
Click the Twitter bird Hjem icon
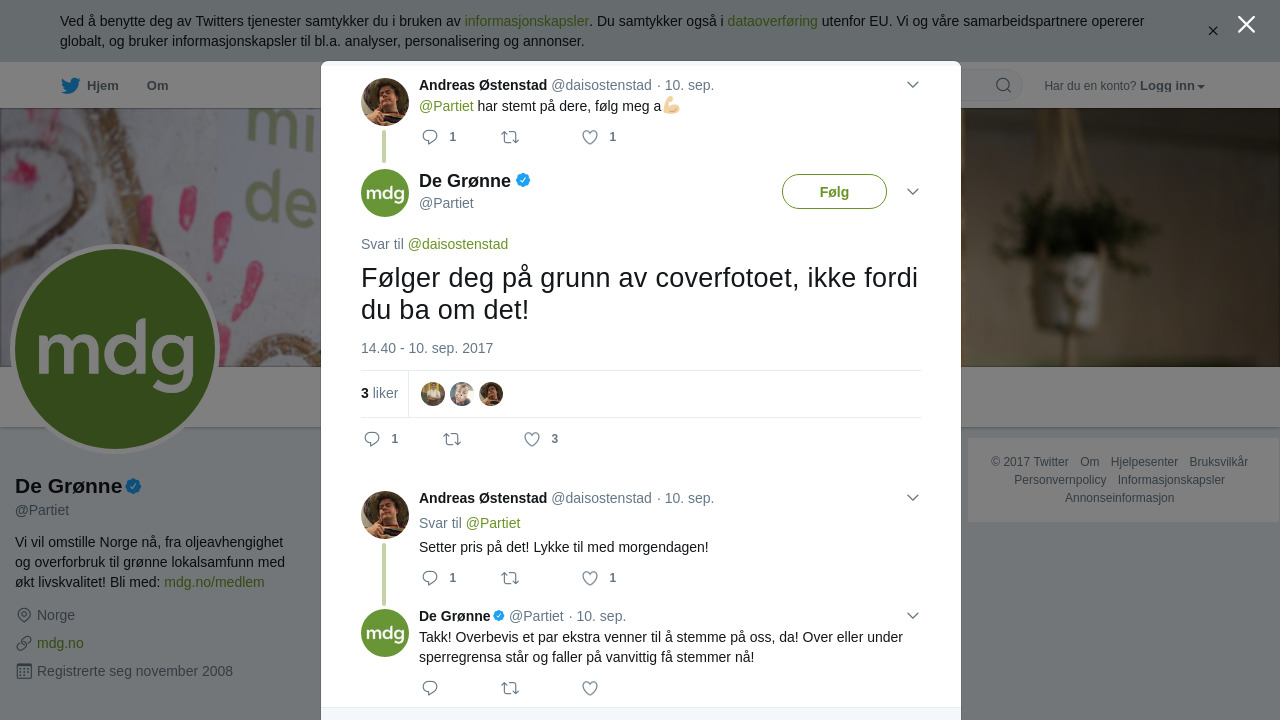click(x=70, y=86)
